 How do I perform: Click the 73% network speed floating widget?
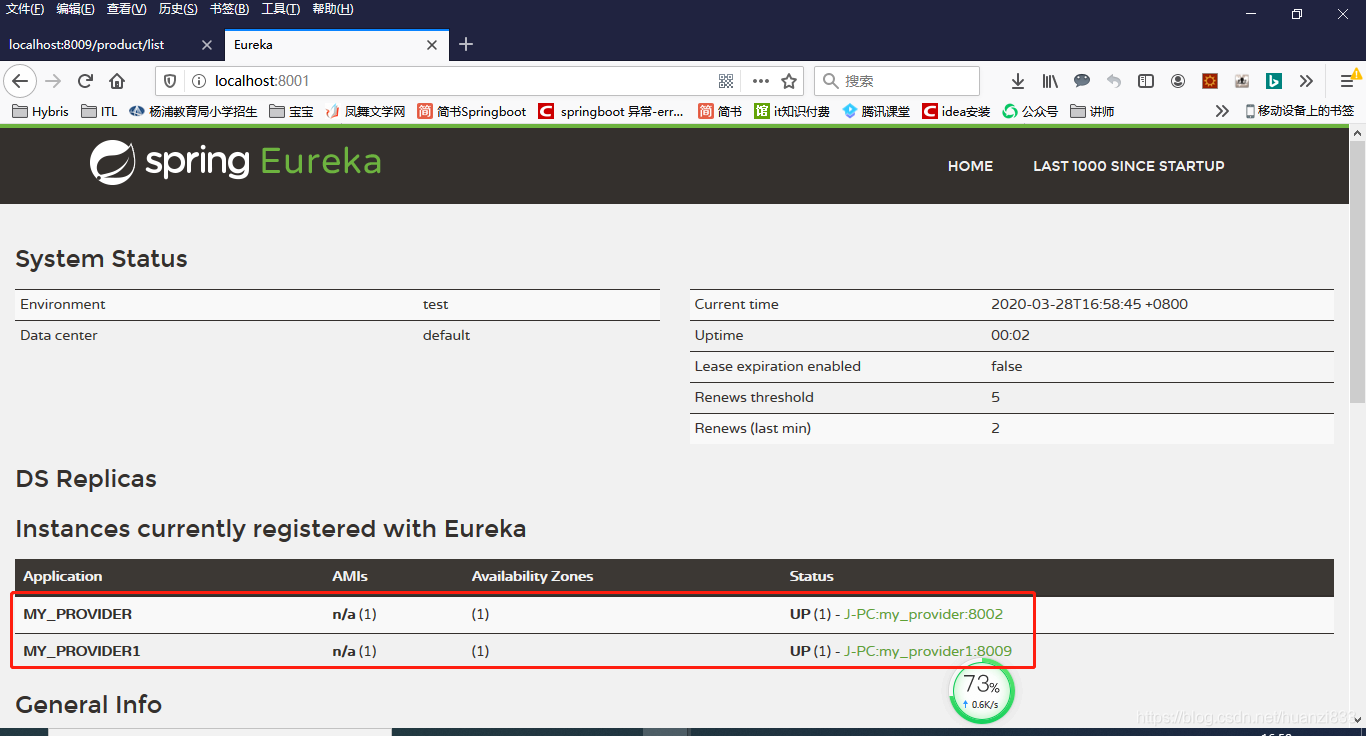pyautogui.click(x=981, y=691)
